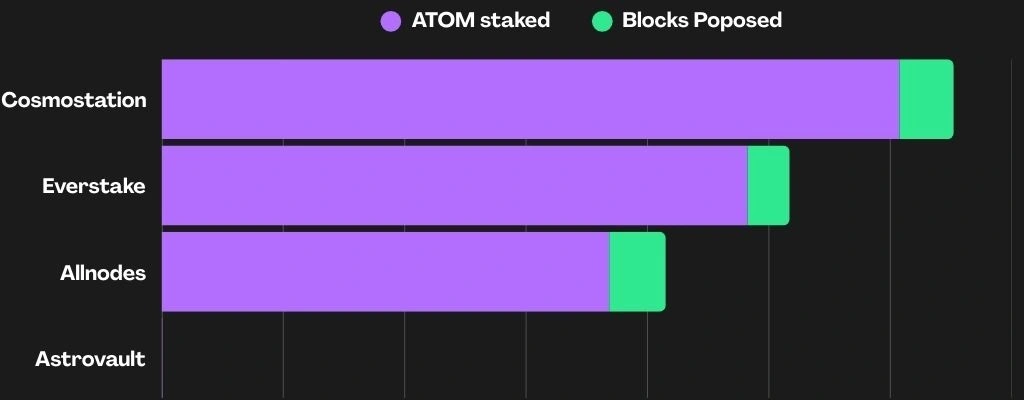Toggle the Blocks Poposed legend label
Screen dimensions: 1024x400
point(701,21)
